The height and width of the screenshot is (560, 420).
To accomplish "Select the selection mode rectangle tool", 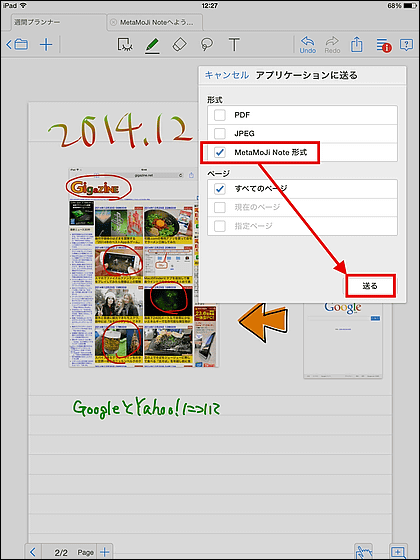I will pos(125,45).
